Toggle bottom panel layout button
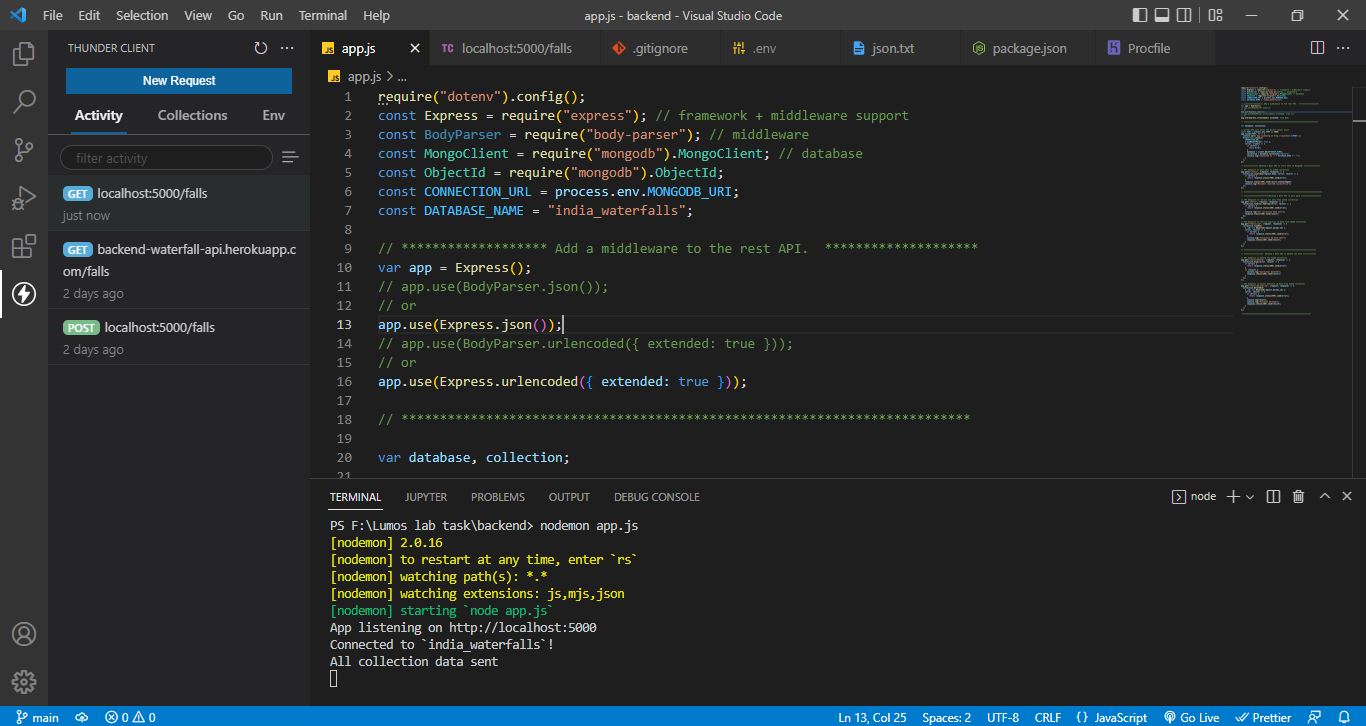The image size is (1366, 726). (1164, 15)
